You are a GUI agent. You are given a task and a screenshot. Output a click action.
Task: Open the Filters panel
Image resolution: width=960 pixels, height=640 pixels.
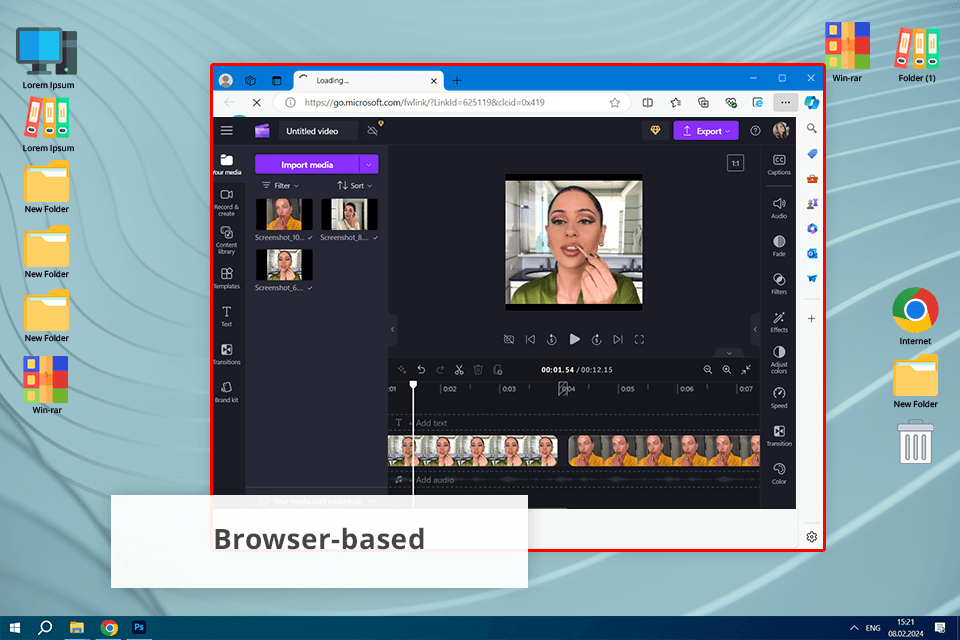coord(779,284)
